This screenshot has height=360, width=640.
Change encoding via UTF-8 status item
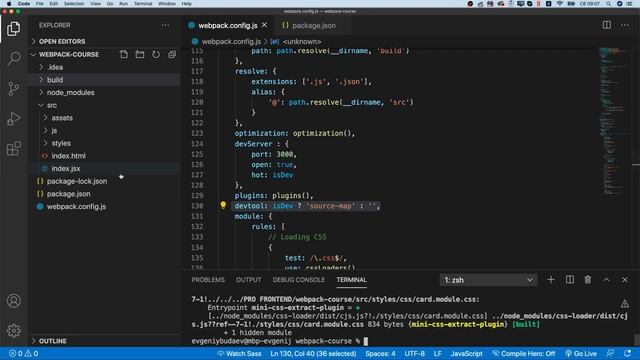(x=414, y=353)
